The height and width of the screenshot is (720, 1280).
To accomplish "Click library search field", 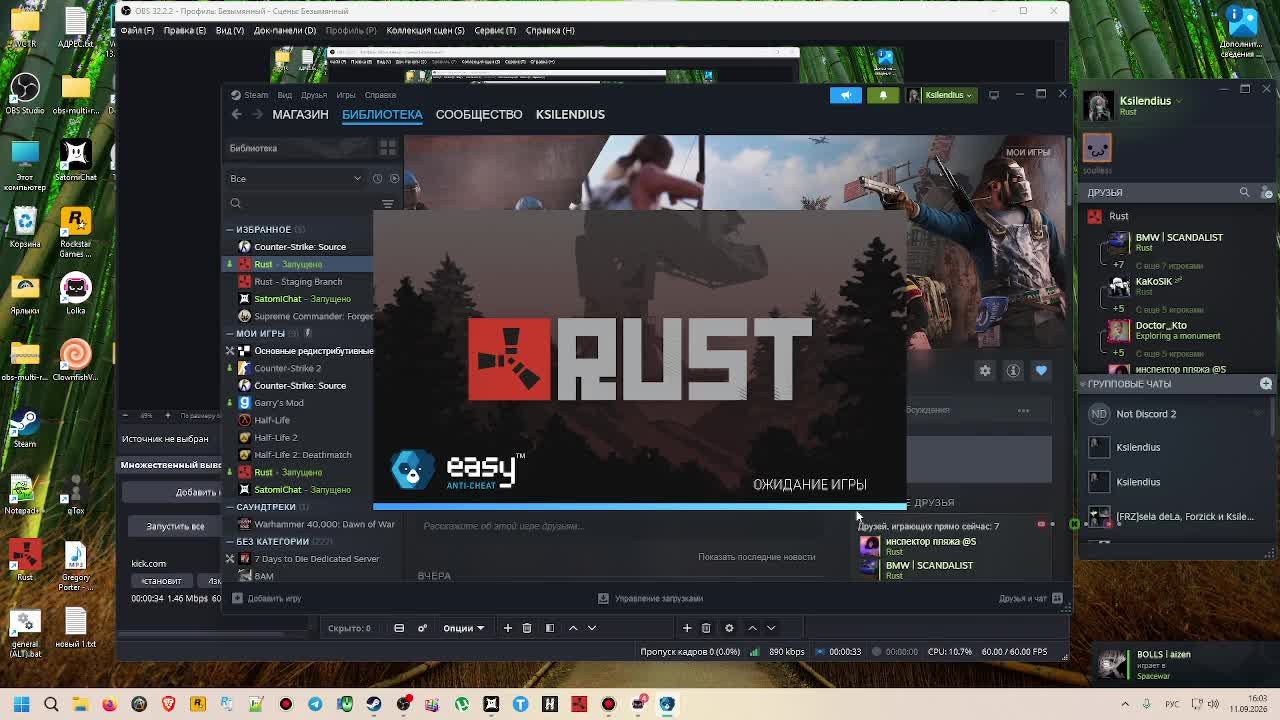I will (x=300, y=203).
